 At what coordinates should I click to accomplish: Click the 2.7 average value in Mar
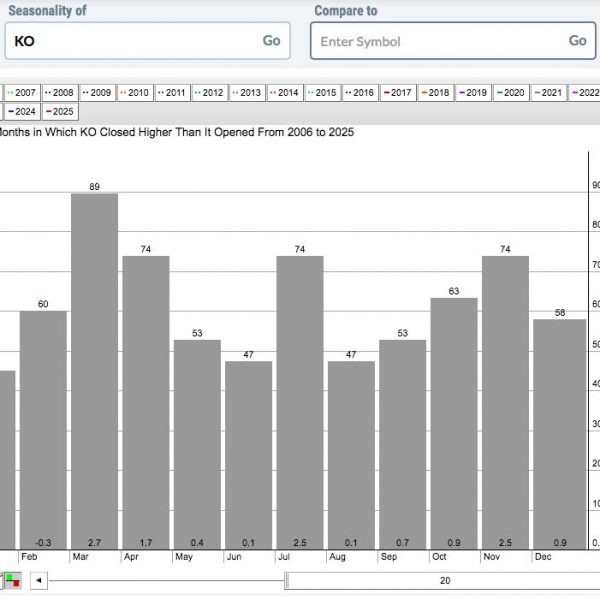95,543
